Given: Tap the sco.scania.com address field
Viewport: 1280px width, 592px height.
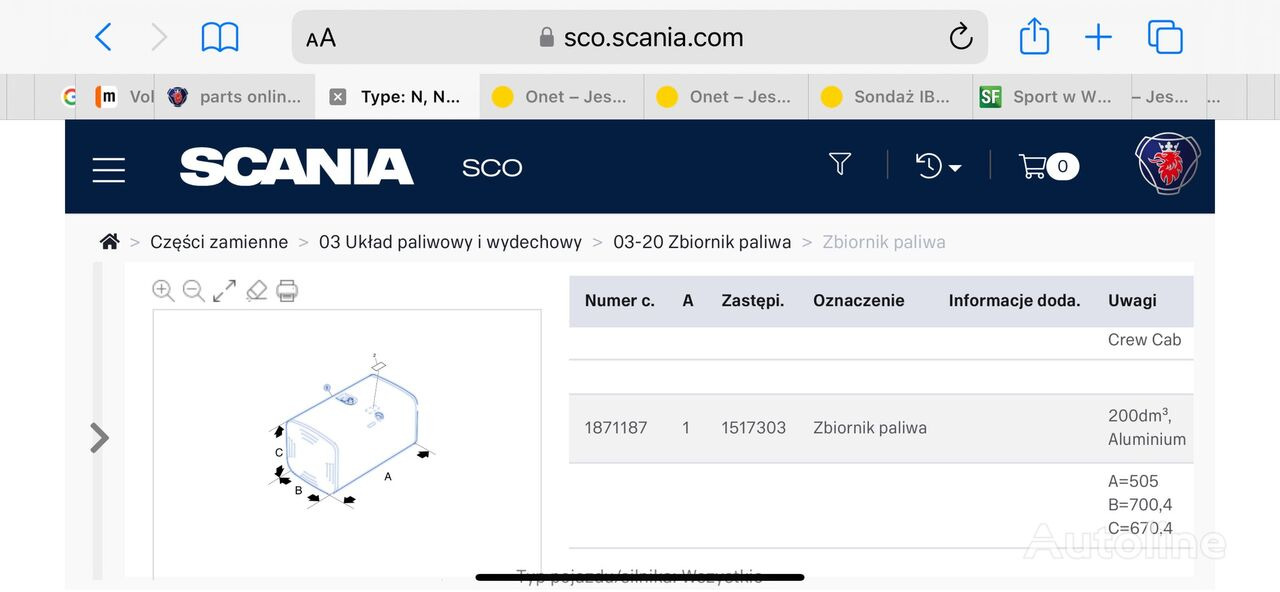Looking at the screenshot, I should tap(640, 38).
